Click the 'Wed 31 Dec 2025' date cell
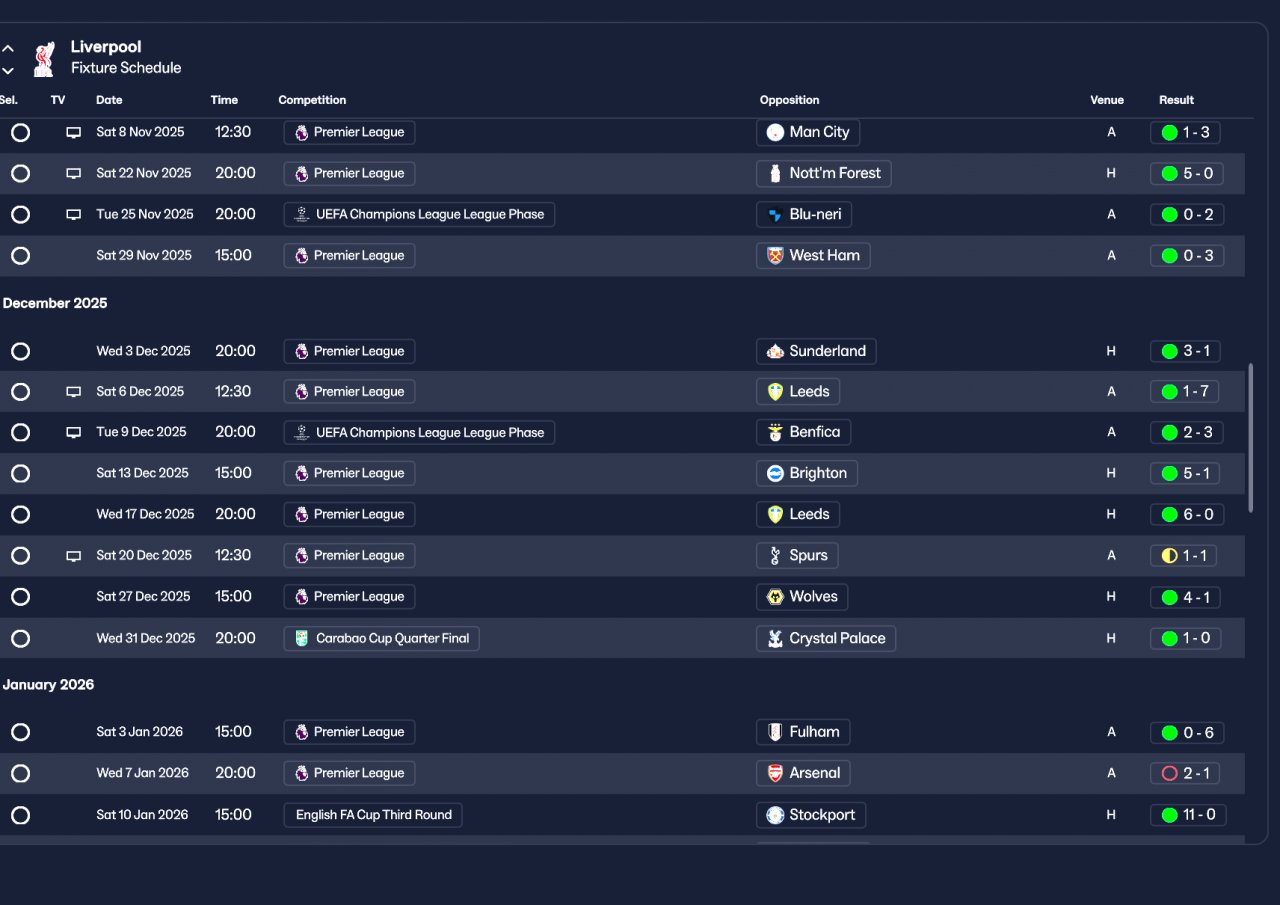This screenshot has height=905, width=1280. tap(146, 638)
